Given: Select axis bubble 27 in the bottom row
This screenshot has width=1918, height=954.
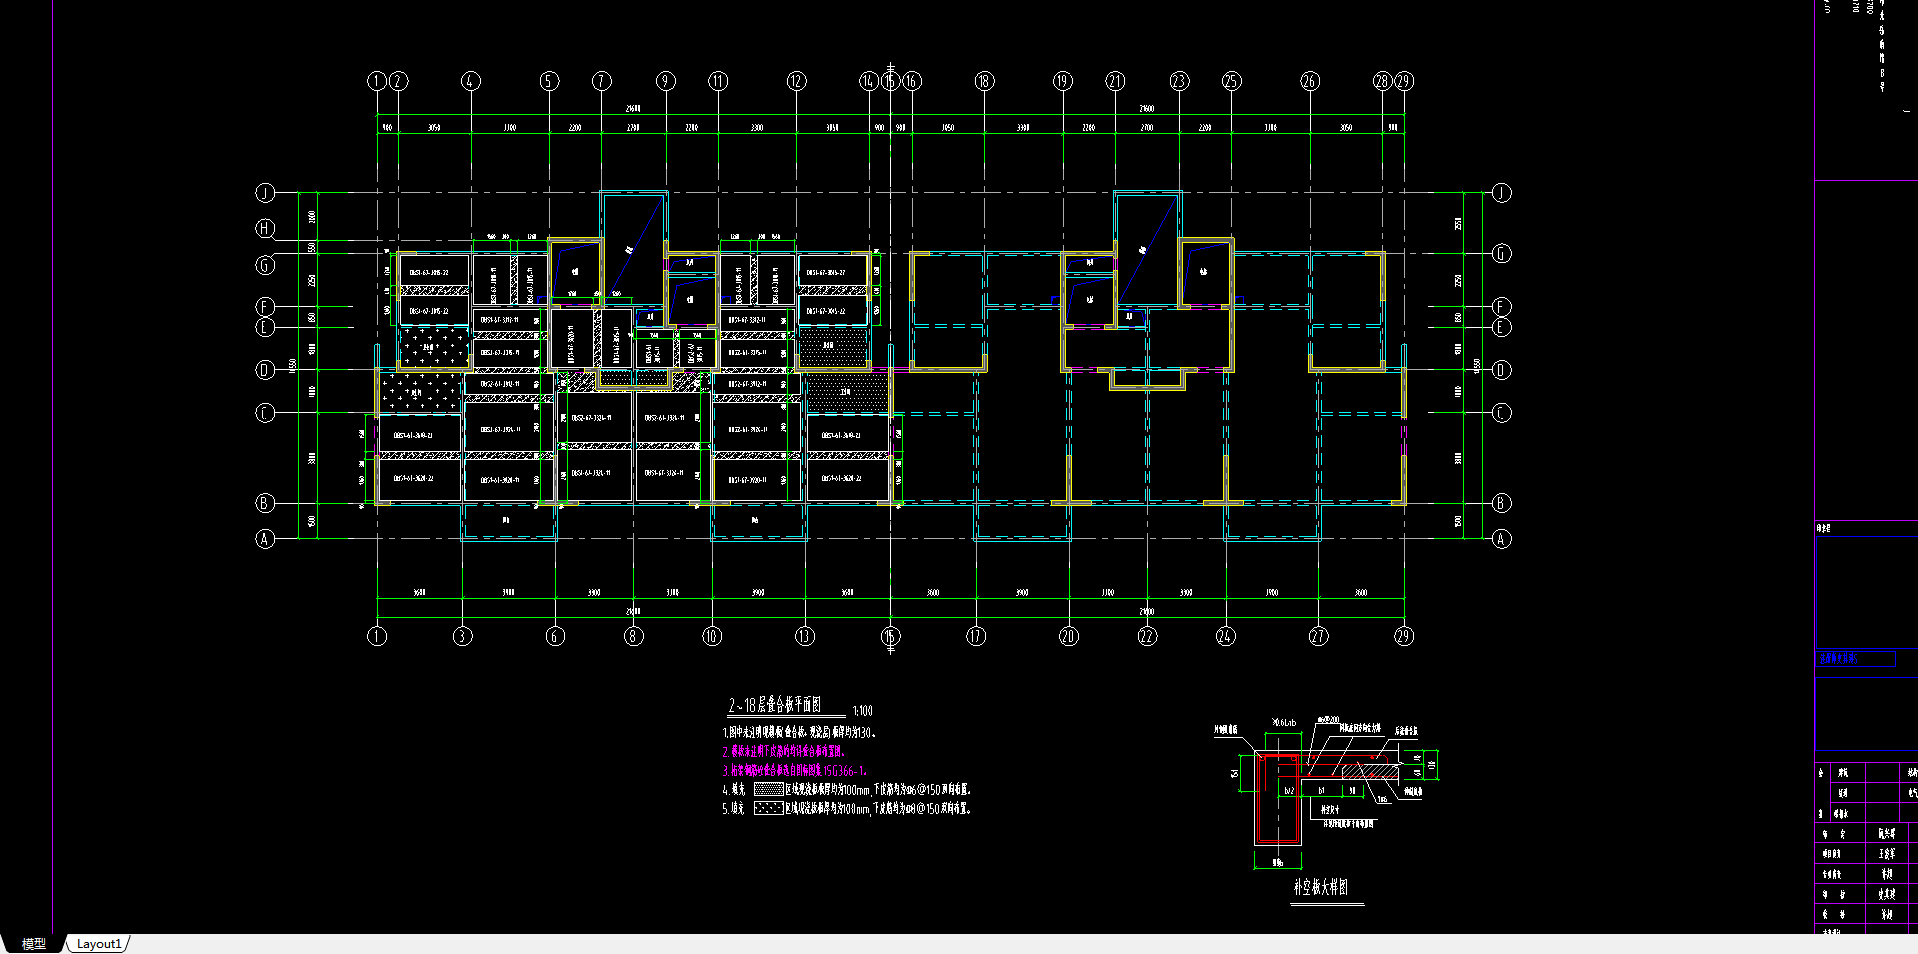Looking at the screenshot, I should pyautogui.click(x=1318, y=636).
